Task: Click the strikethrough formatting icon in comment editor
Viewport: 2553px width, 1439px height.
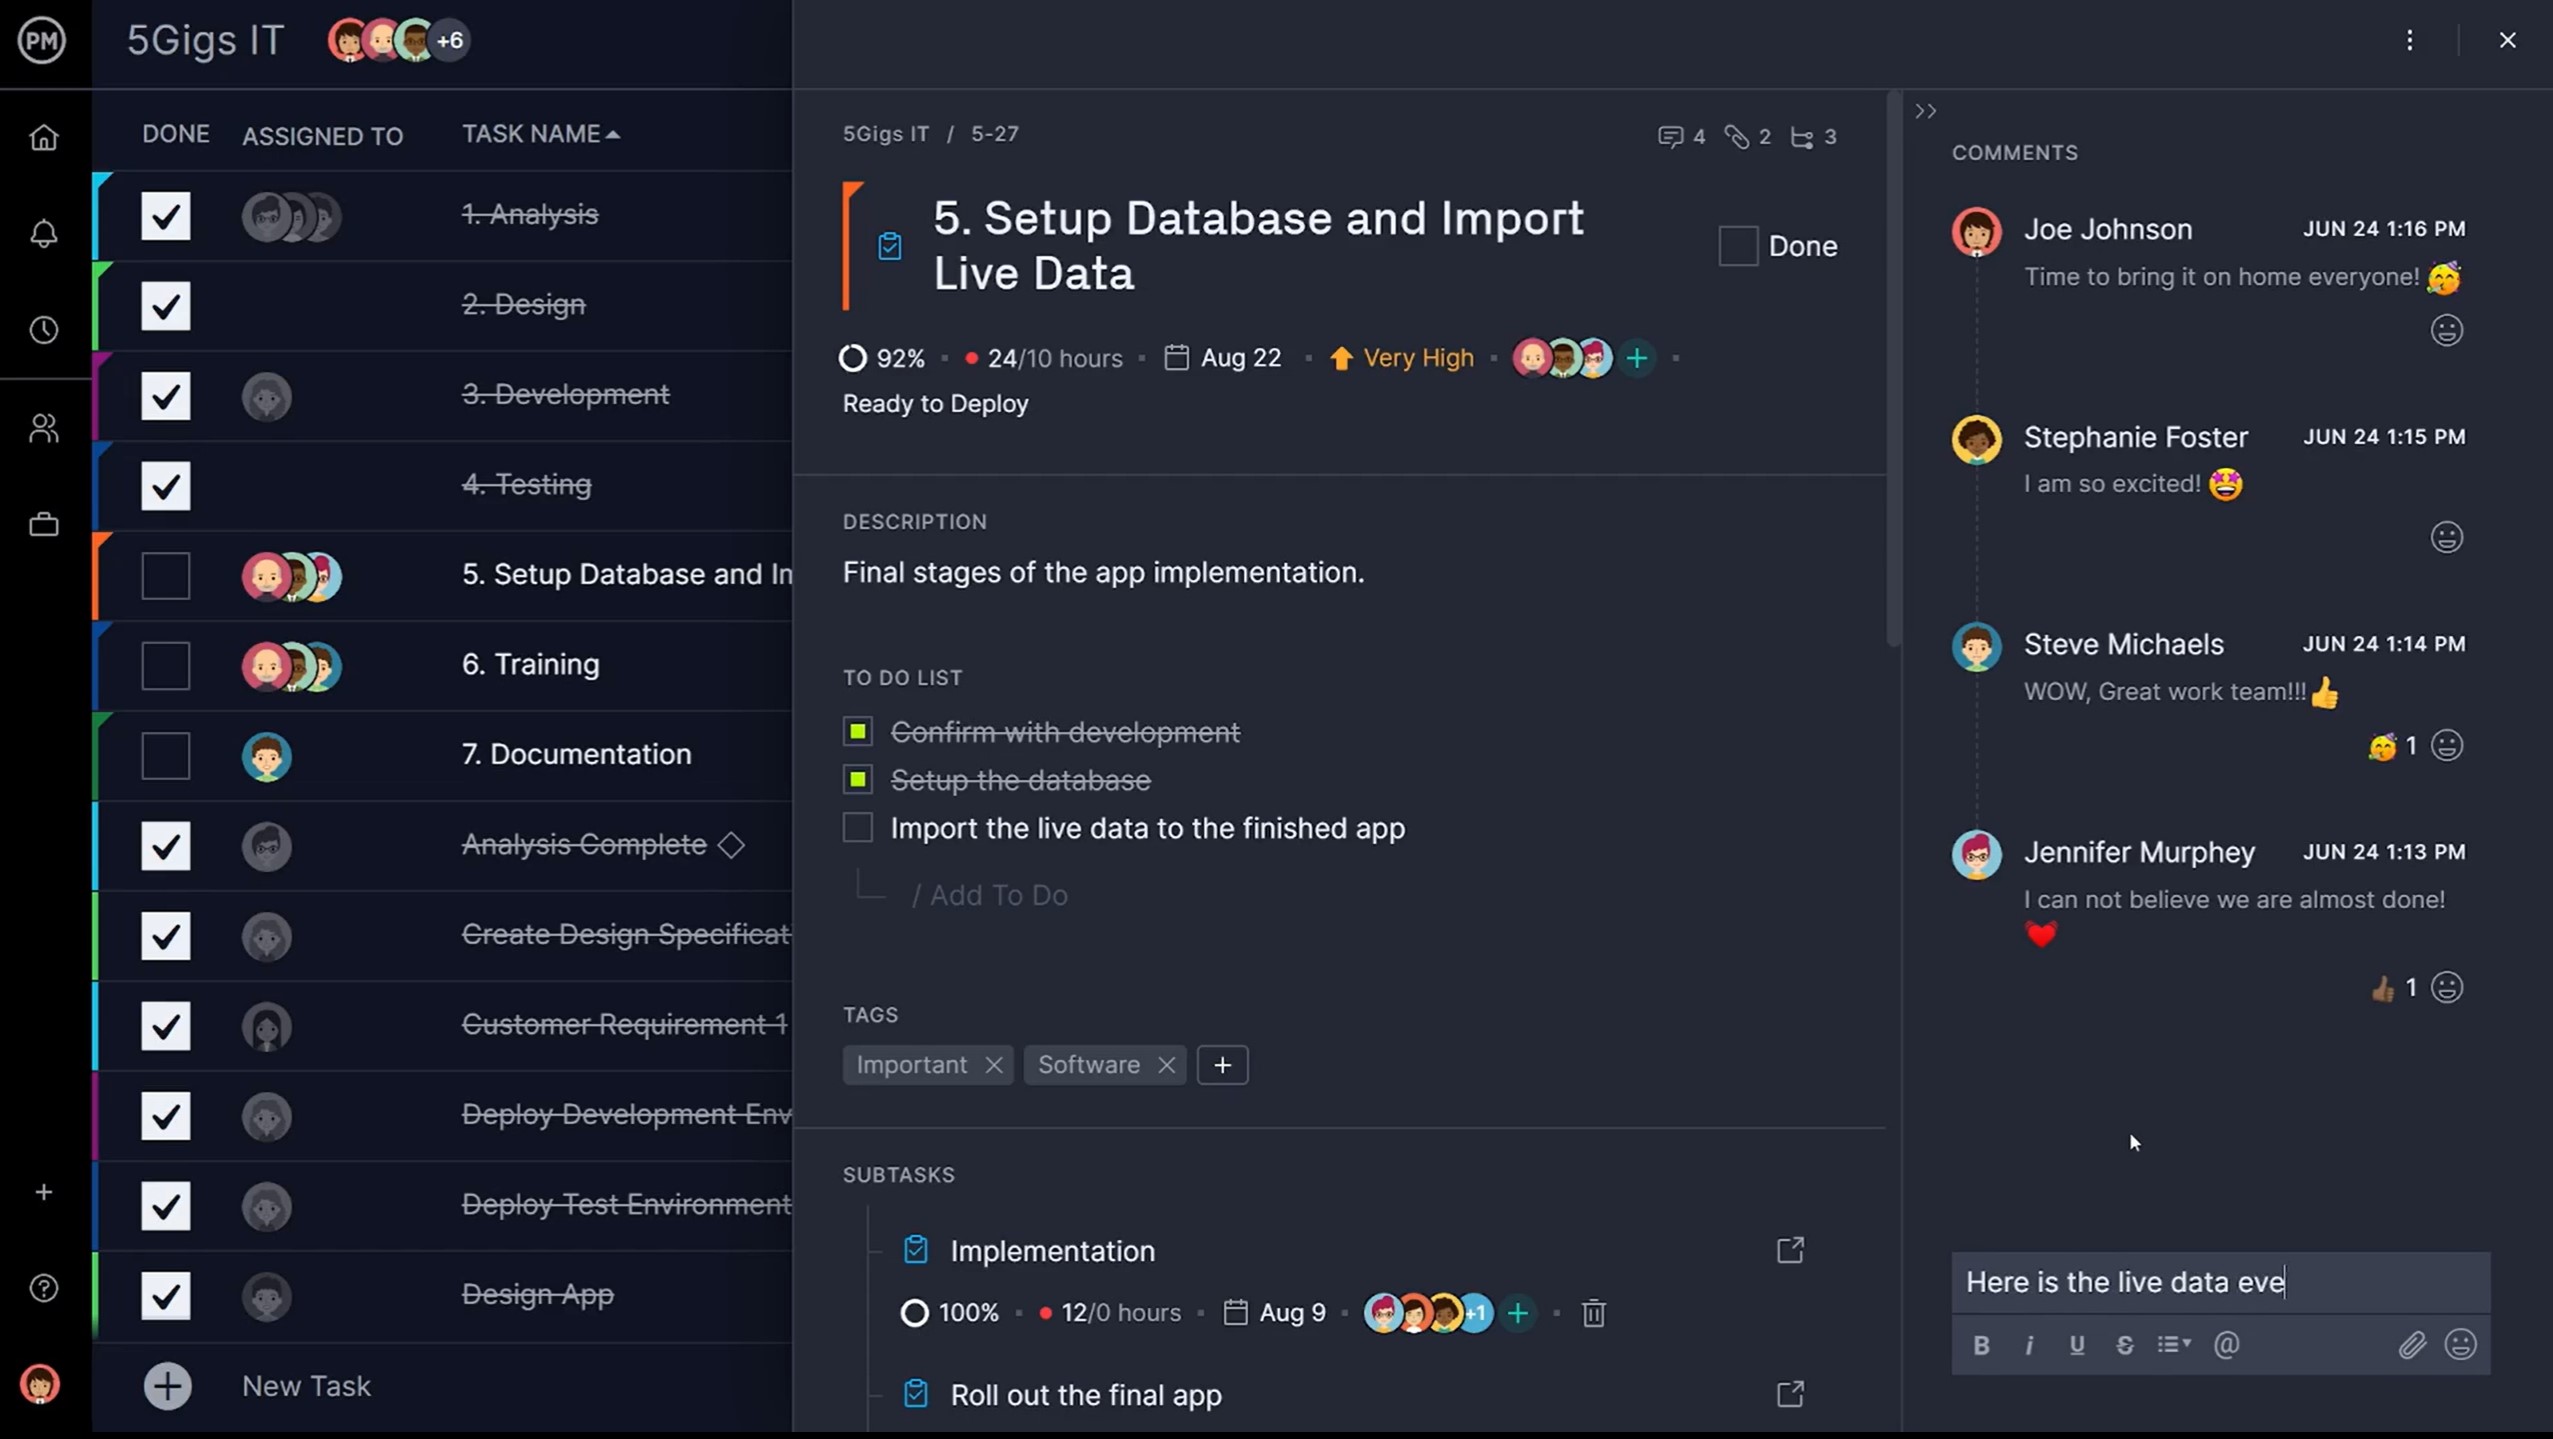Action: click(x=2122, y=1344)
